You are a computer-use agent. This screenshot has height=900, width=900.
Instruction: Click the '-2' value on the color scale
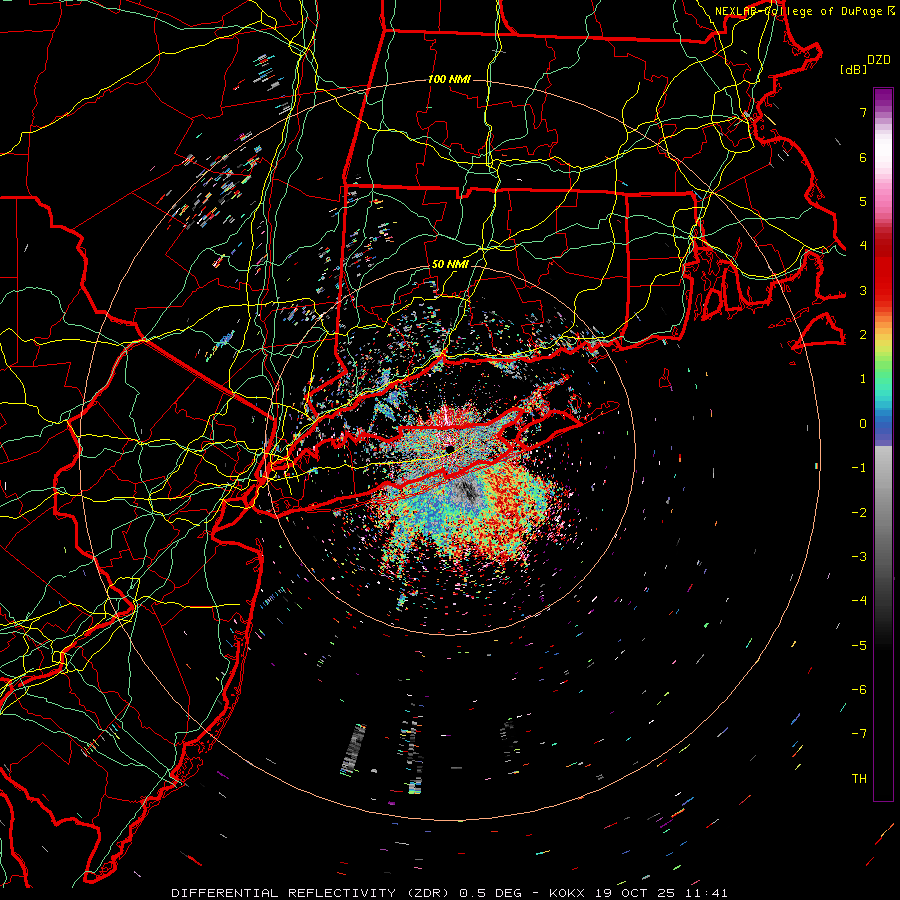(x=859, y=512)
